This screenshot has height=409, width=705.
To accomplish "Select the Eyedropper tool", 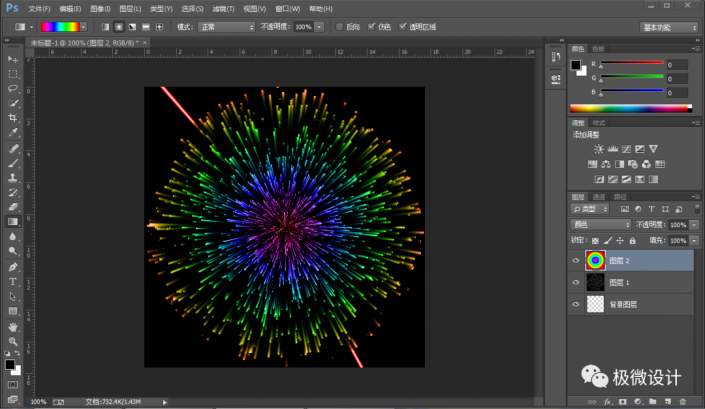I will coord(13,132).
